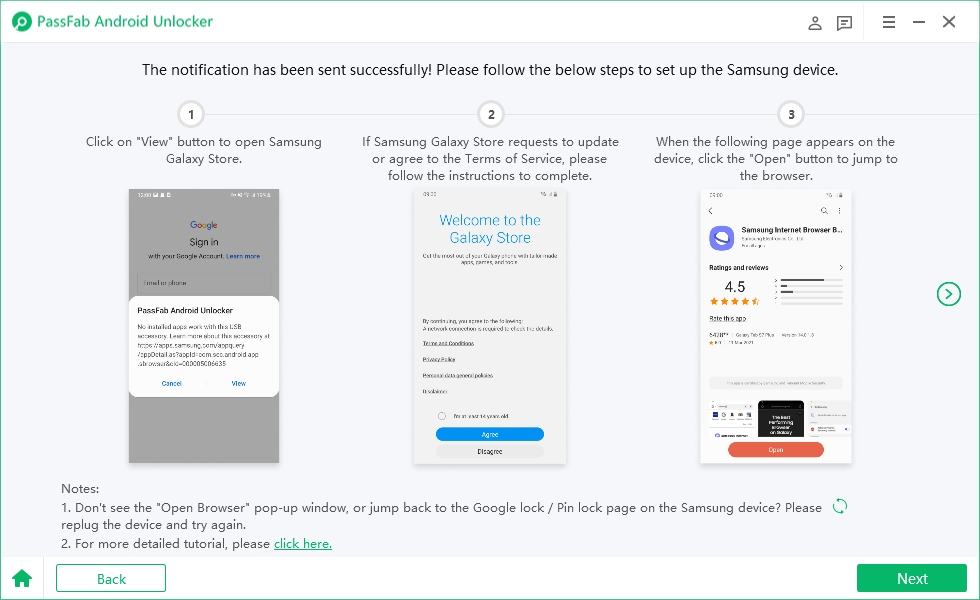Screen dimensions: 980x600
Task: Open the three-dot overflow menu in step 3
Action: 839,210
